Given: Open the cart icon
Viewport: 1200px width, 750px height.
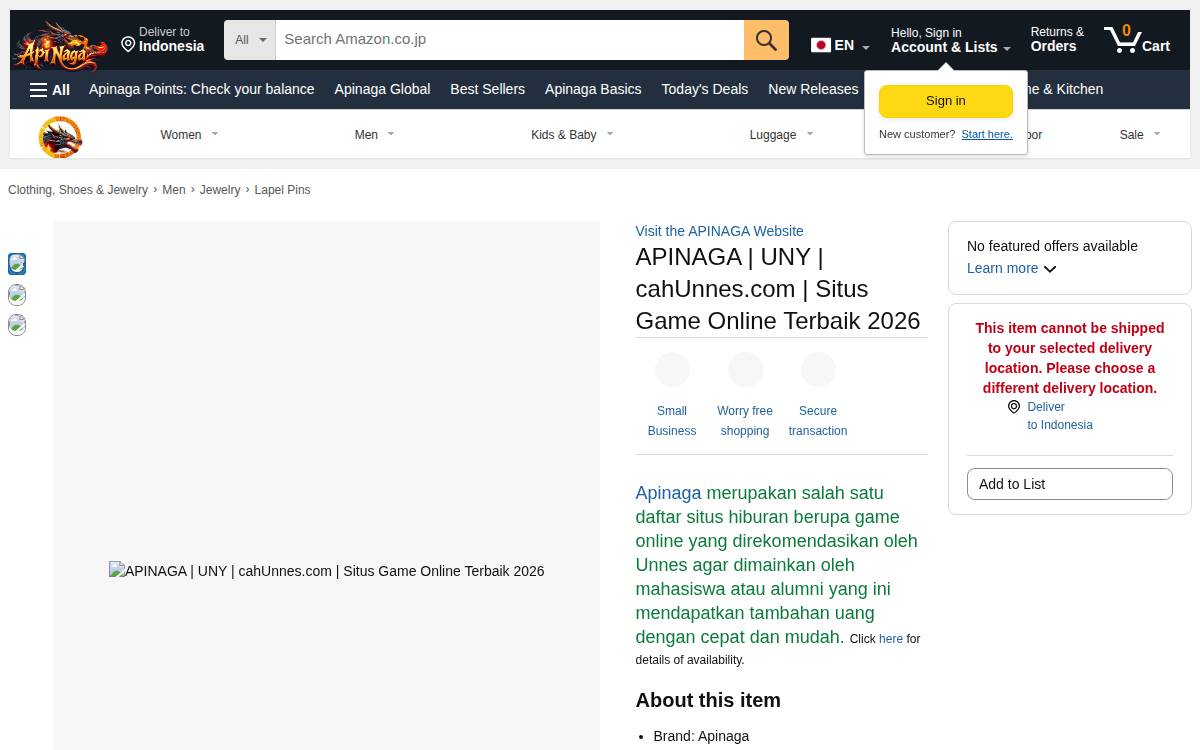Looking at the screenshot, I should point(1137,40).
